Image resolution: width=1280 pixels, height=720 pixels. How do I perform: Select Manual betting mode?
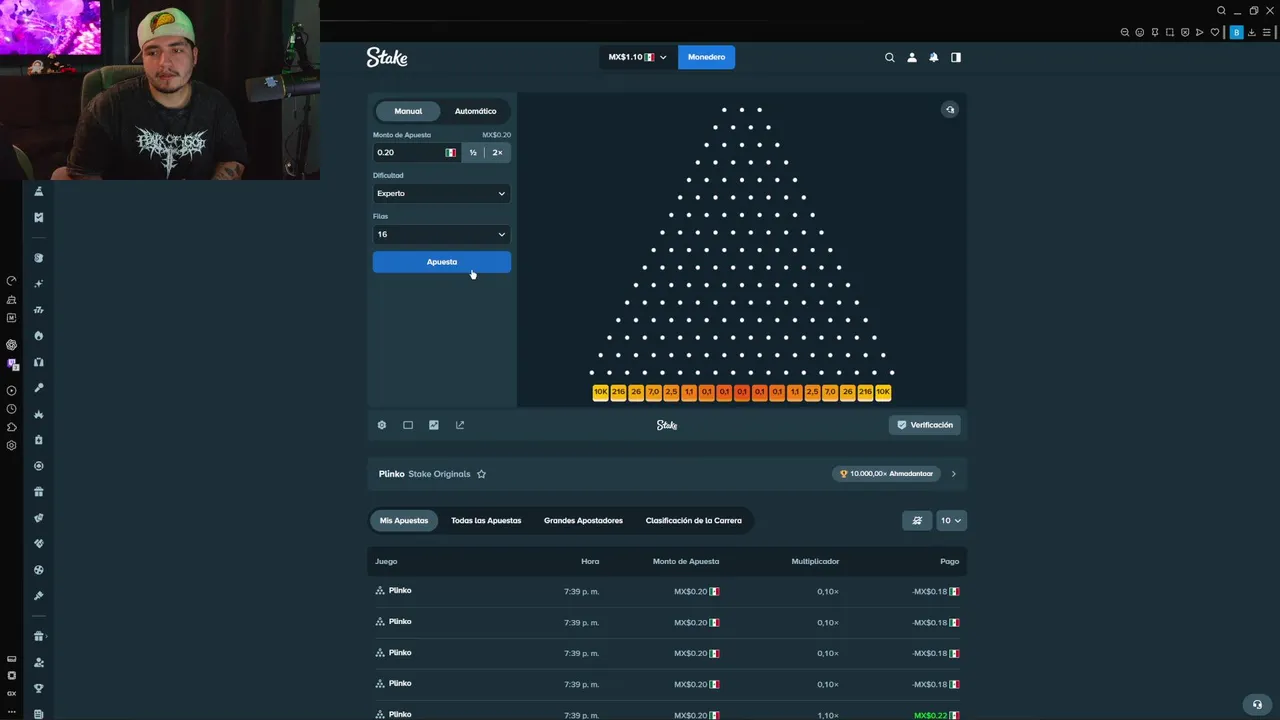click(x=408, y=111)
